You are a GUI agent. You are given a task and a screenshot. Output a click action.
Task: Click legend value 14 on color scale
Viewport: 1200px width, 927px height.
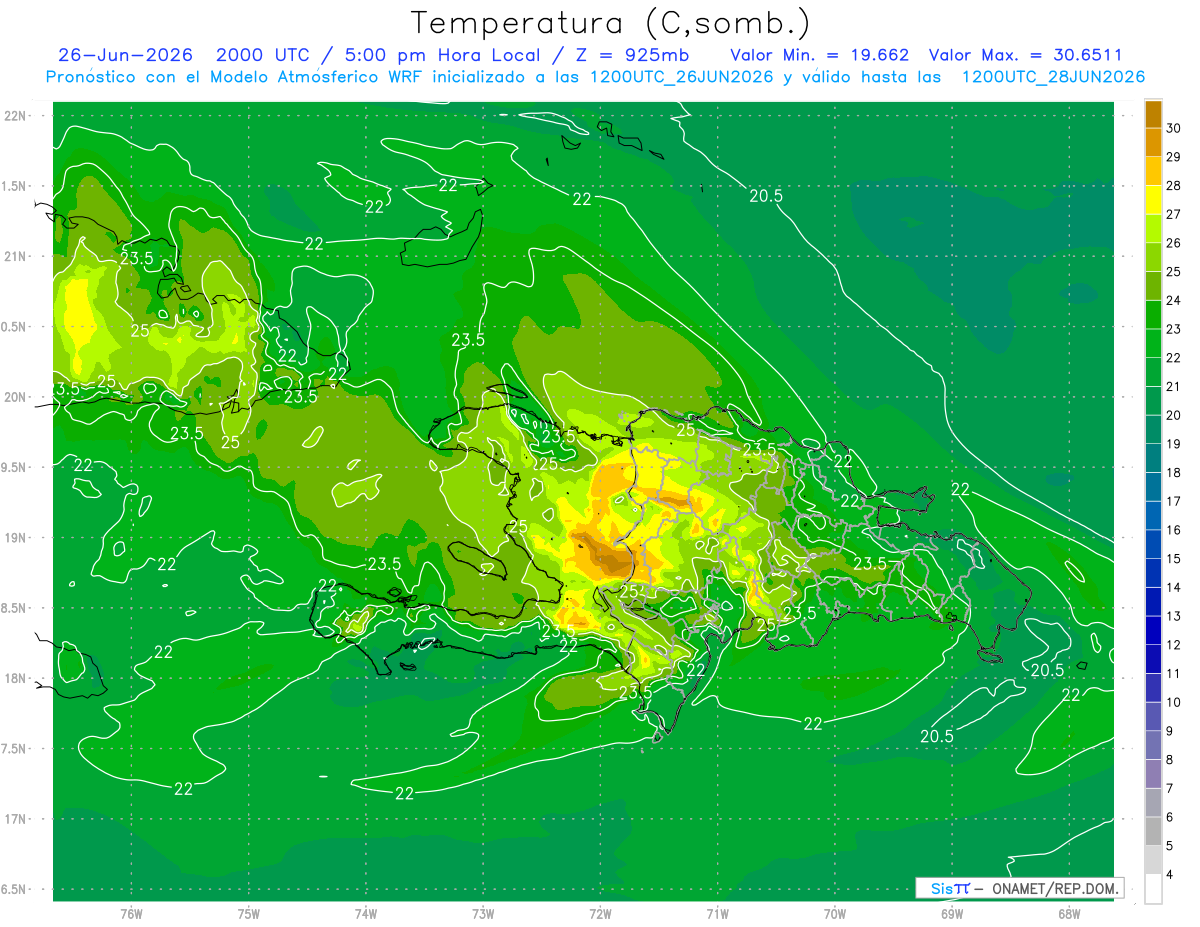1174,587
